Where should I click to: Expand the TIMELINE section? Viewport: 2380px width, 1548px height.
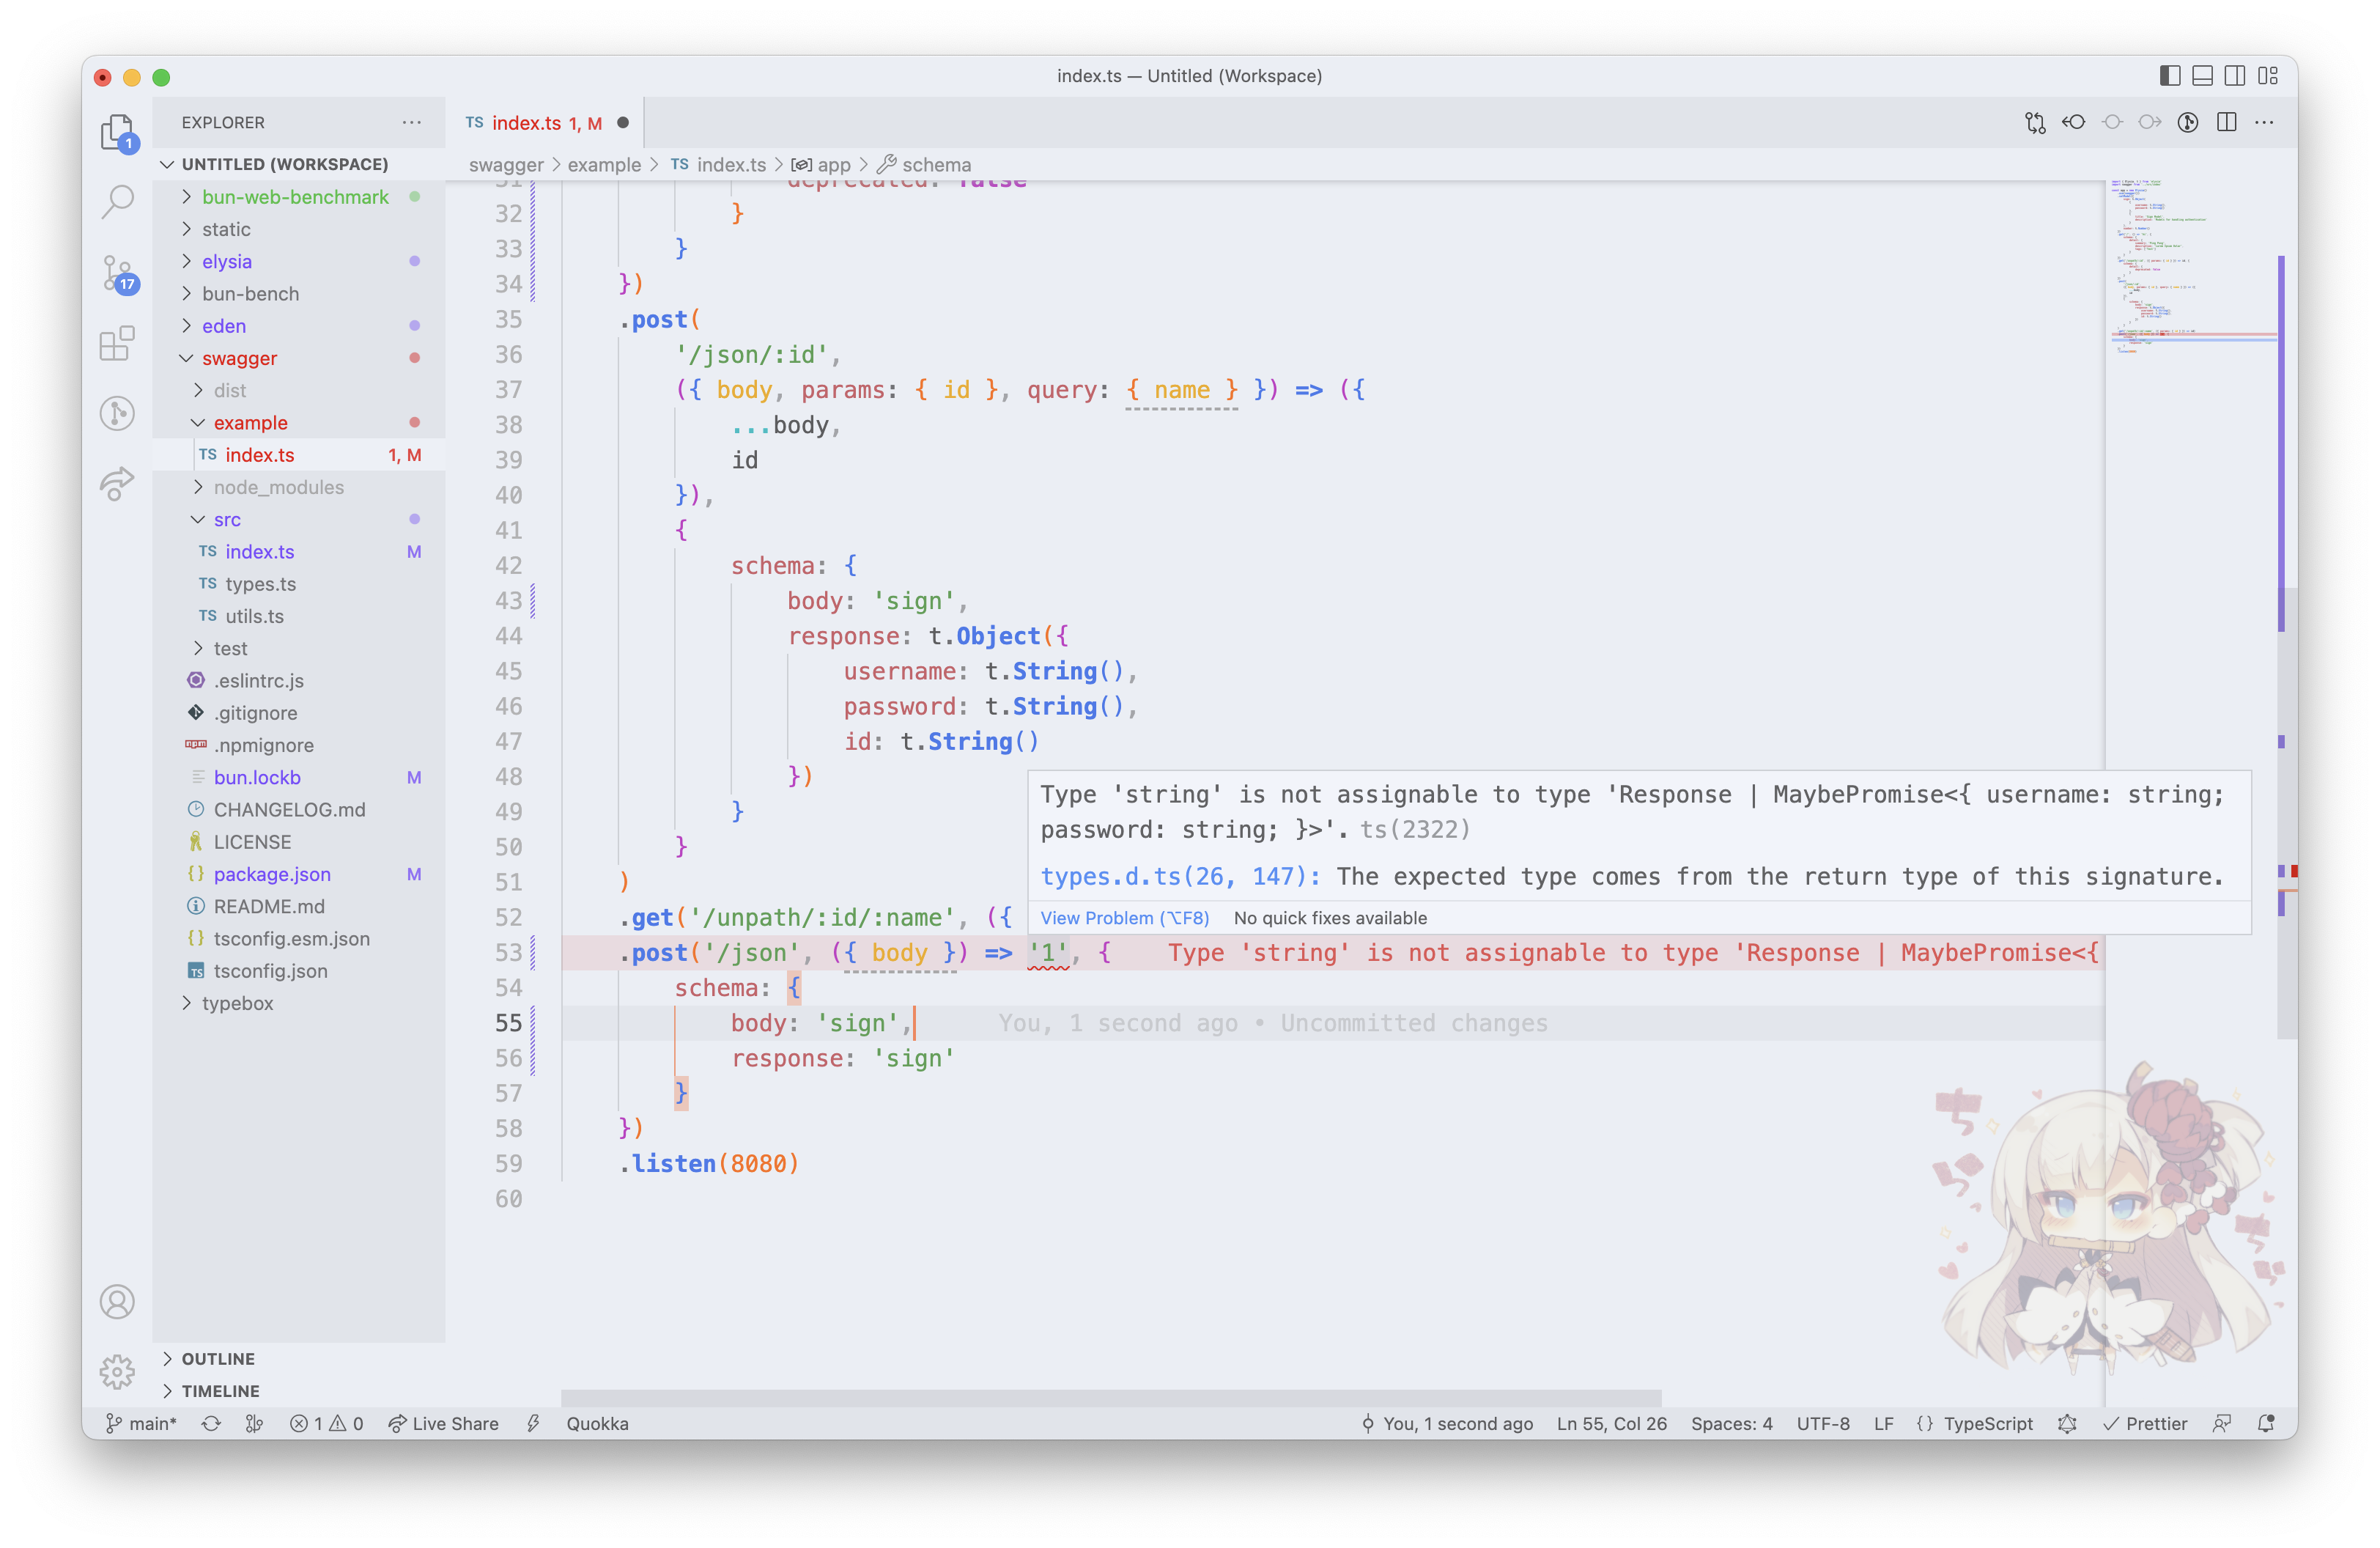tap(298, 1390)
